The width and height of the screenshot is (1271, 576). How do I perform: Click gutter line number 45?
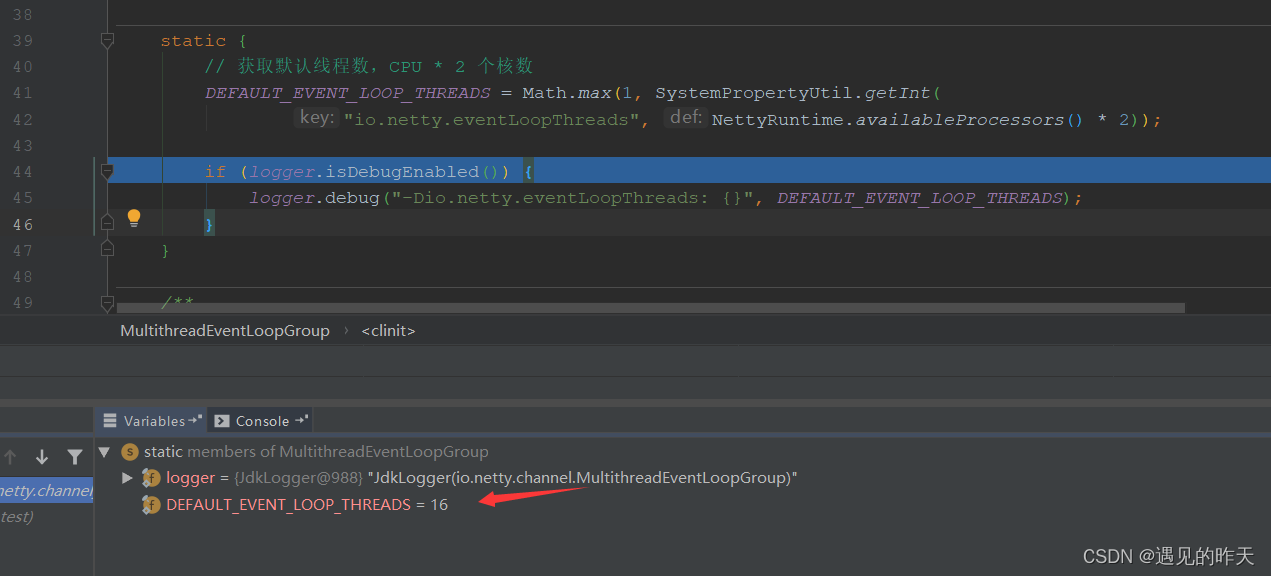click(x=22, y=197)
